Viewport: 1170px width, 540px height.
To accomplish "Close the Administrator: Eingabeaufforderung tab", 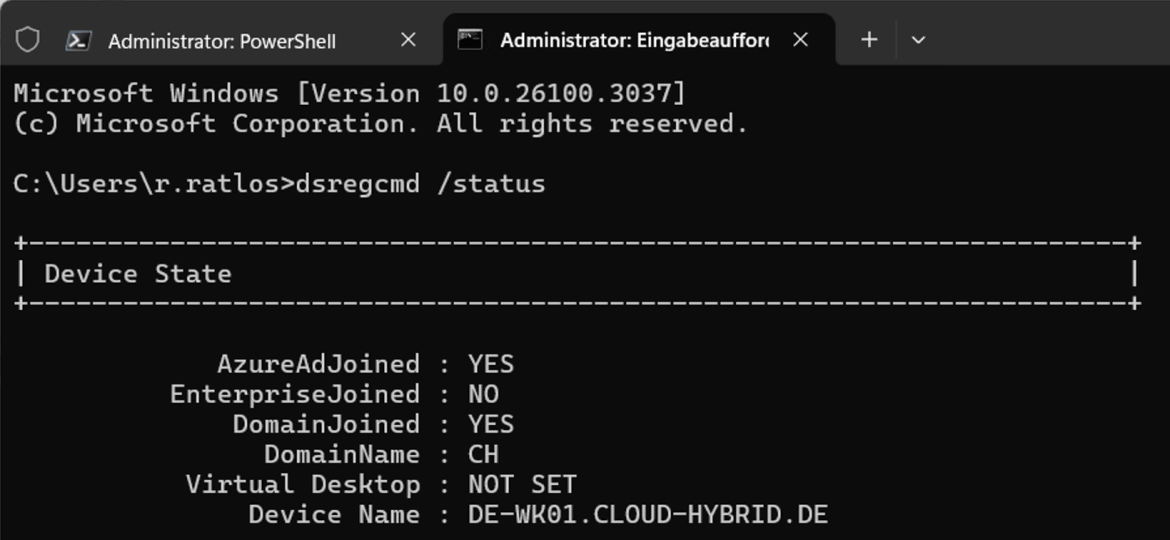I will coord(800,40).
